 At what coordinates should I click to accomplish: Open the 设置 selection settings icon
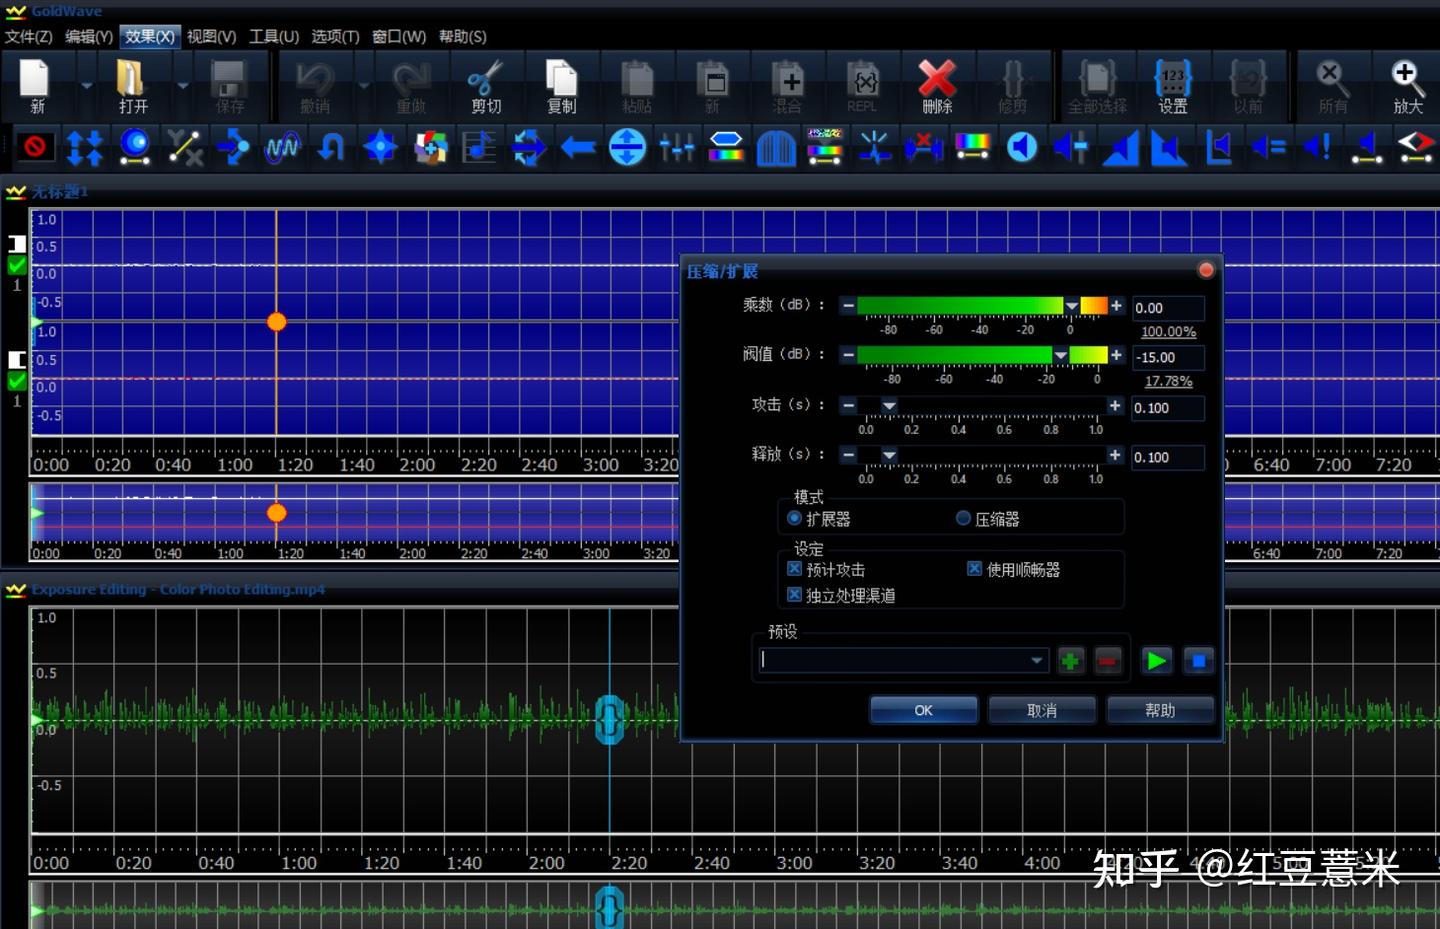point(1173,85)
